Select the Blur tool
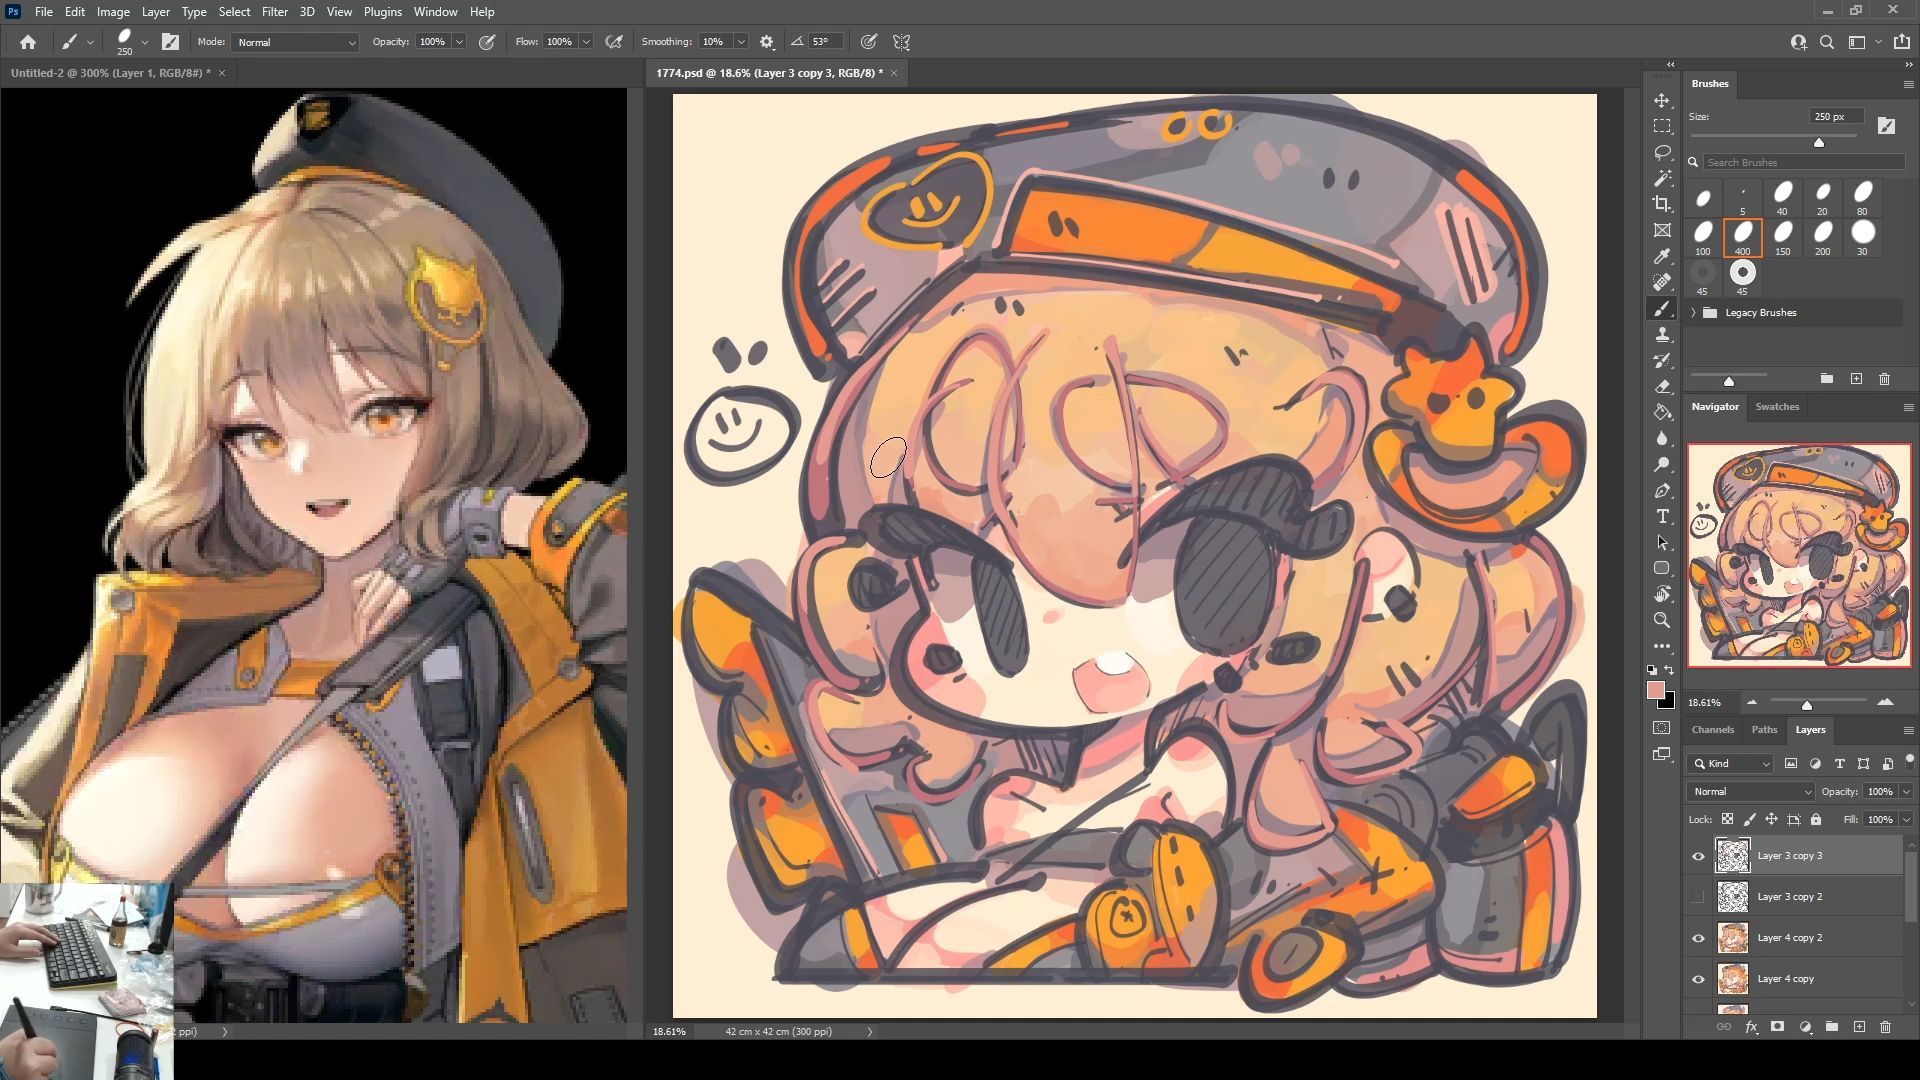The image size is (1920, 1080). point(1662,438)
